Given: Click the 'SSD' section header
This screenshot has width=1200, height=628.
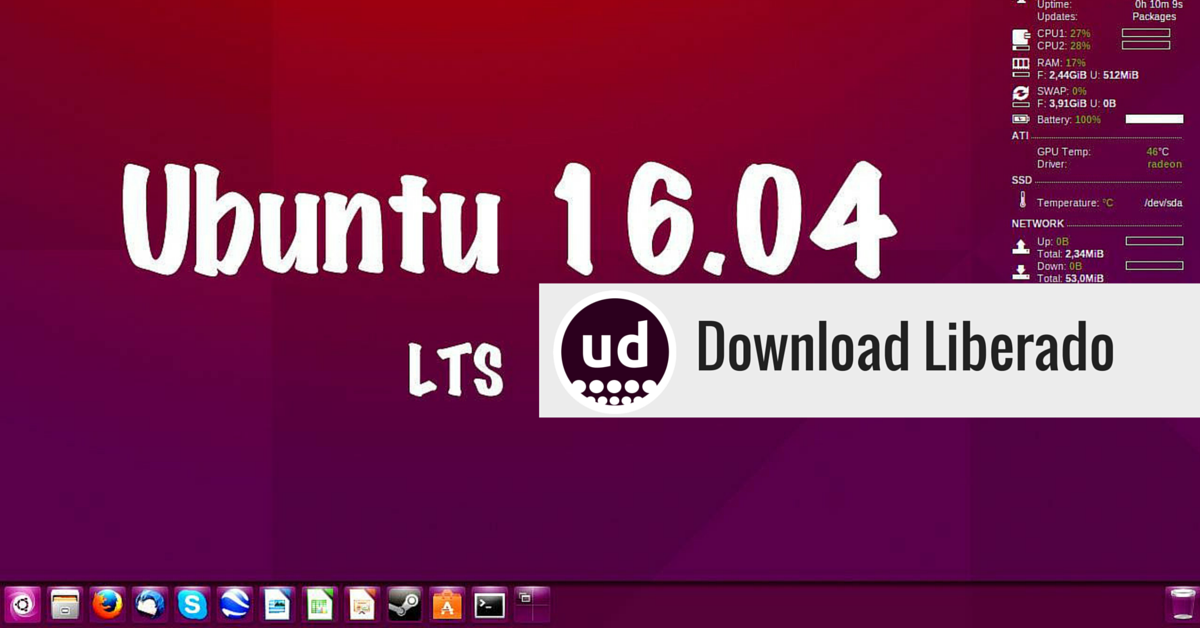Looking at the screenshot, I should point(1021,180).
